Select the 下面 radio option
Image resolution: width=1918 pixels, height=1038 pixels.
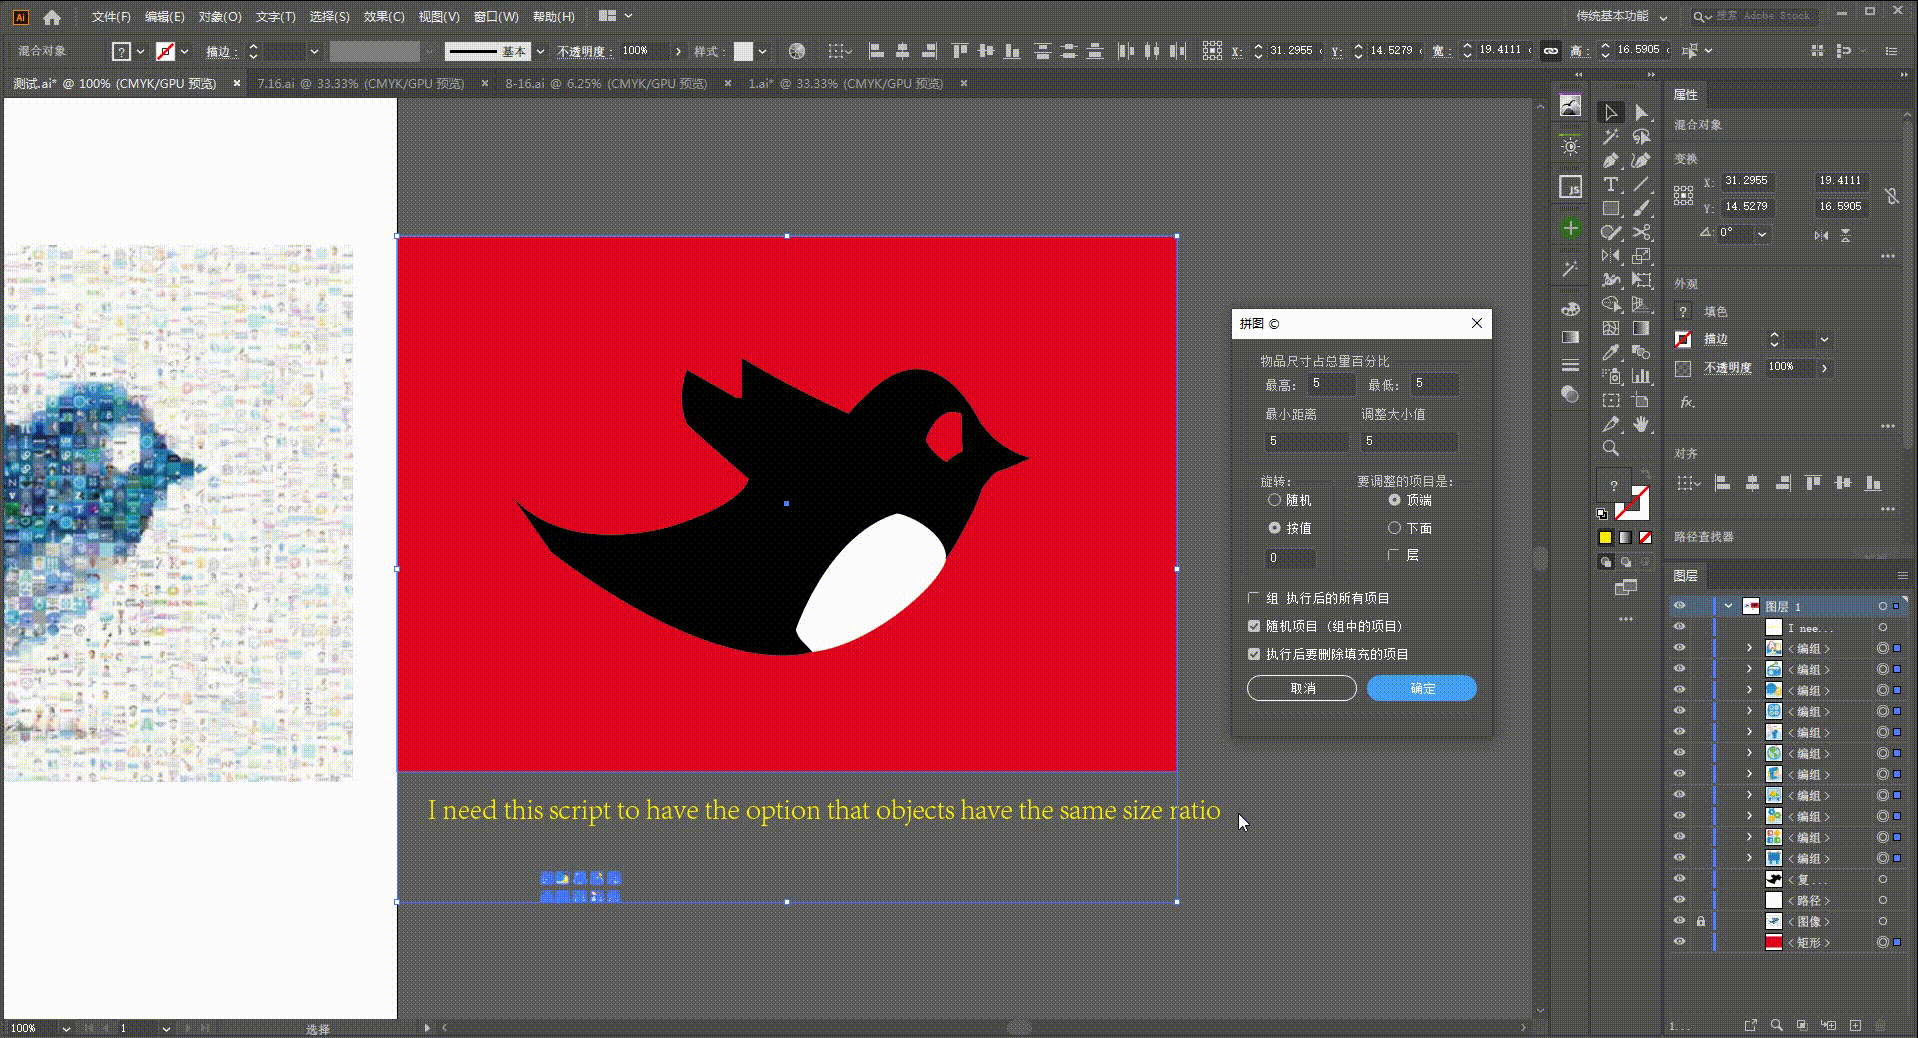1394,528
